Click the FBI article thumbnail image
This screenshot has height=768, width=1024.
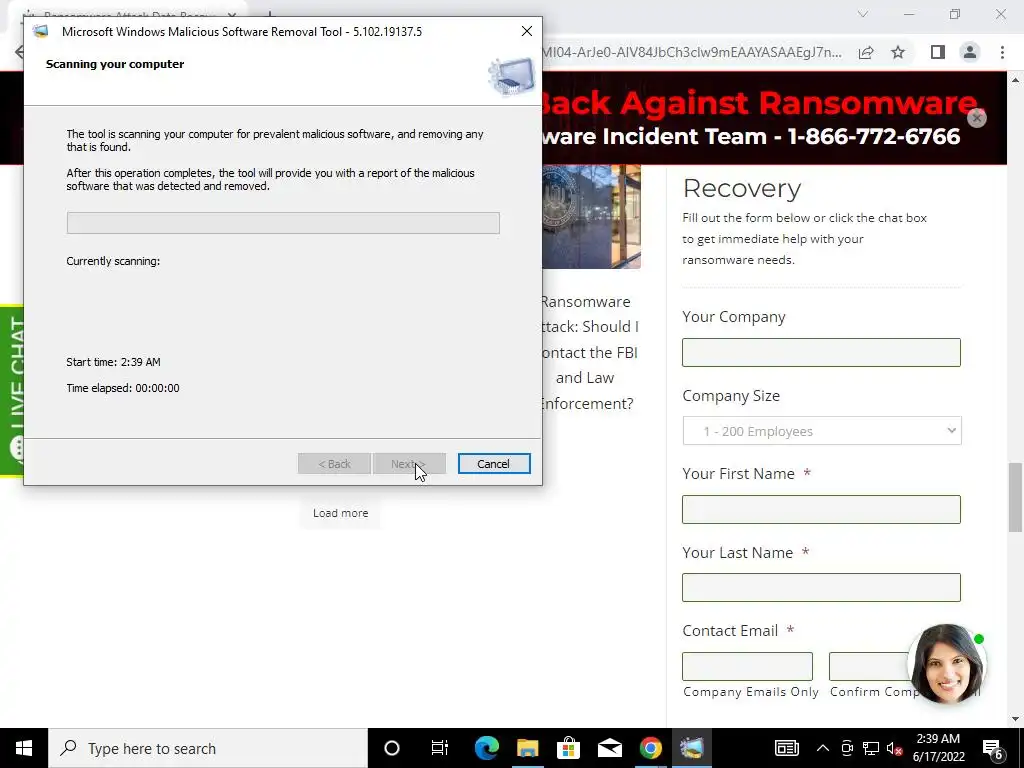591,216
